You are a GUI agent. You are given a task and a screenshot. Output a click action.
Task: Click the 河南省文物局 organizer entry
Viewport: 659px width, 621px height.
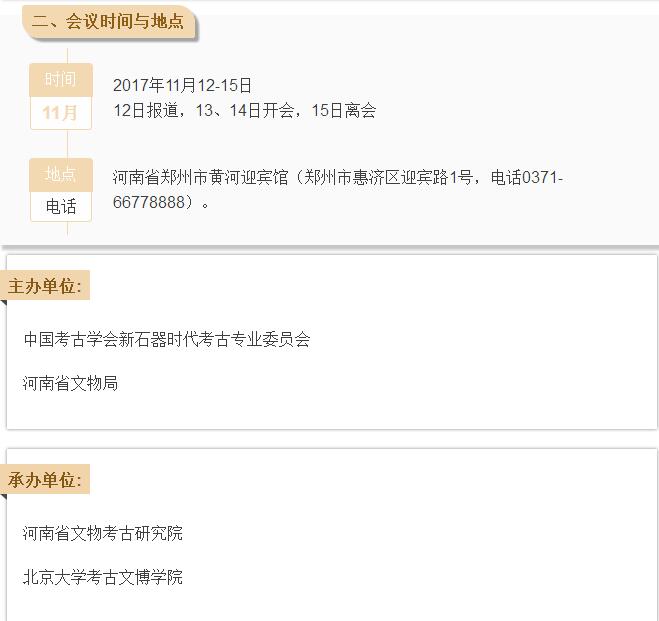pyautogui.click(x=71, y=383)
